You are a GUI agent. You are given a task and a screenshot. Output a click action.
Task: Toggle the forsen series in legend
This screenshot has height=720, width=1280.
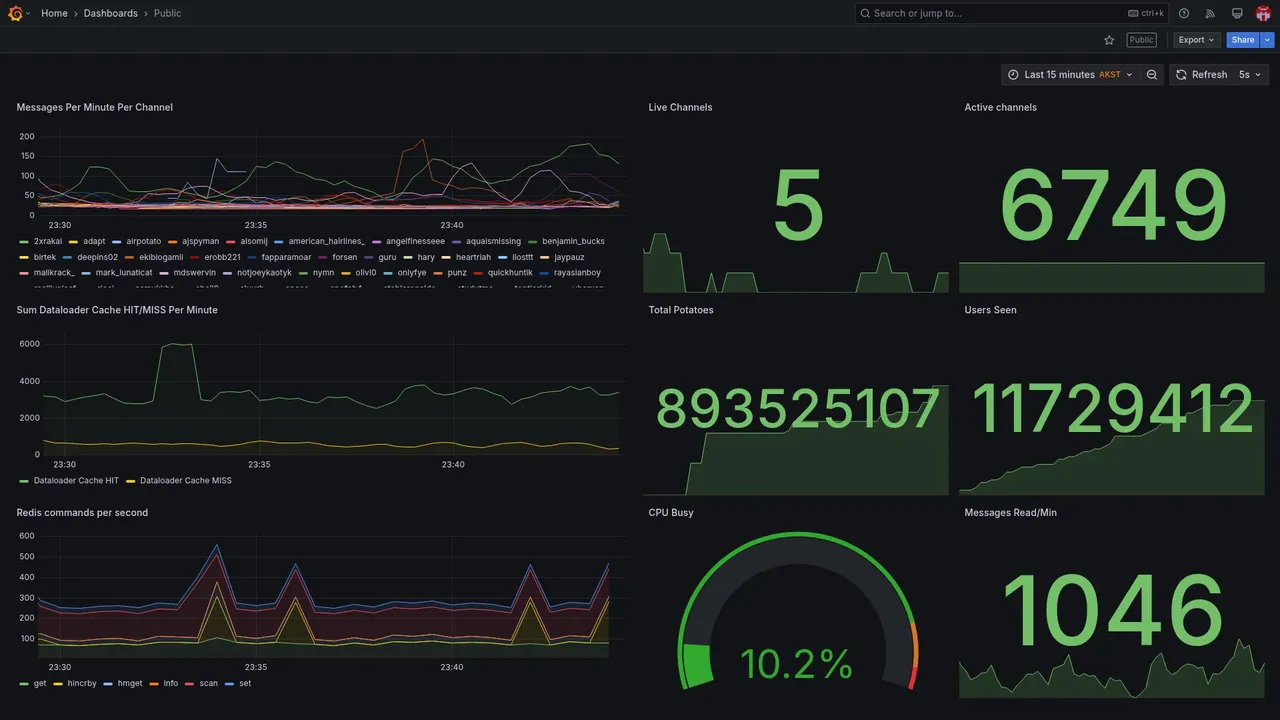(x=338, y=257)
